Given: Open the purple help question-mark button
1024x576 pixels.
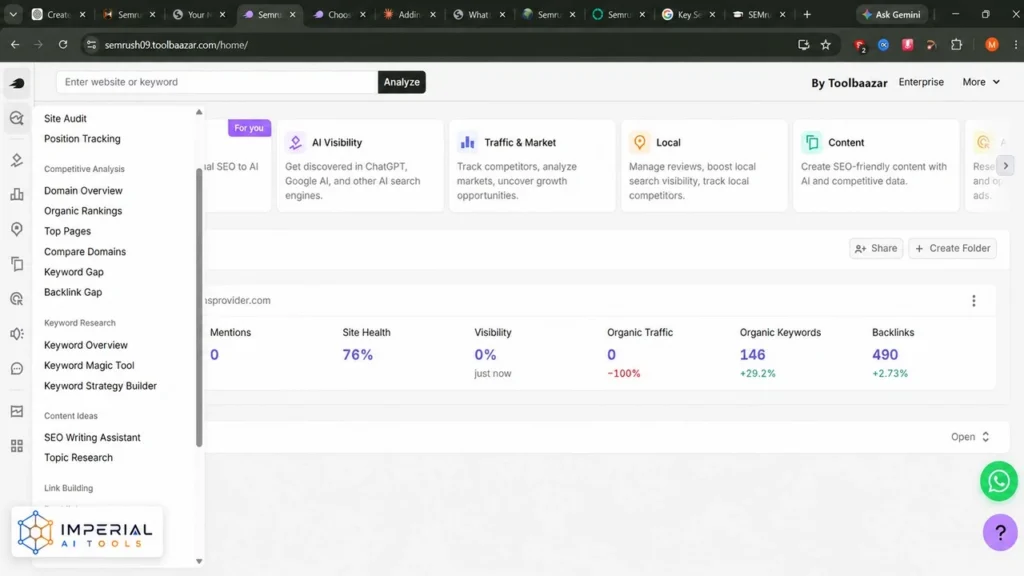Looking at the screenshot, I should tap(1000, 532).
